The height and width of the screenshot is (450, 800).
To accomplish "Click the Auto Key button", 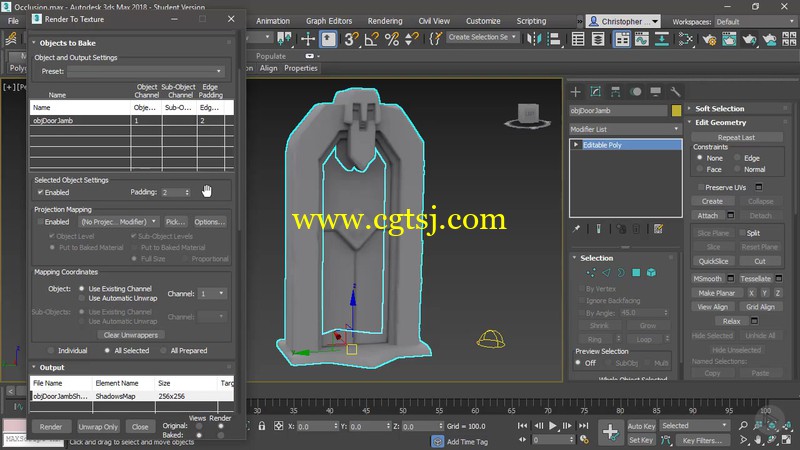I will coord(641,426).
